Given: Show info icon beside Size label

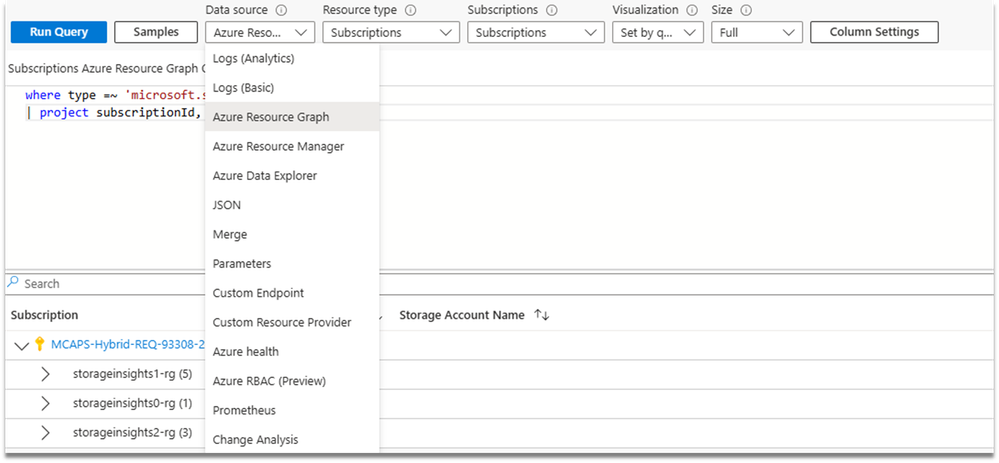Looking at the screenshot, I should click(747, 10).
